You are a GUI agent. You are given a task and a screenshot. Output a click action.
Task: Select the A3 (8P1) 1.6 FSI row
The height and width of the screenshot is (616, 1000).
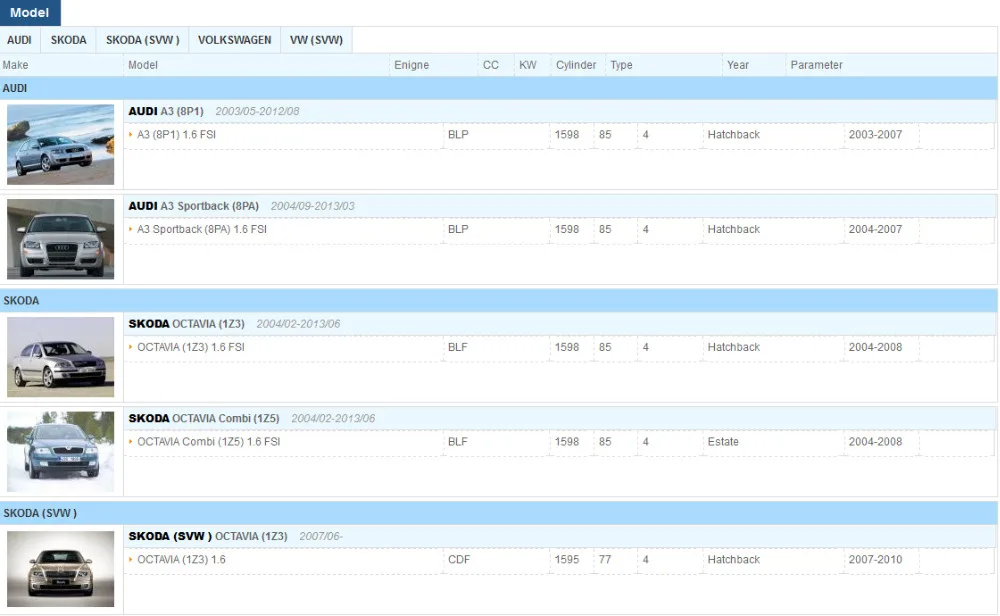pyautogui.click(x=559, y=135)
